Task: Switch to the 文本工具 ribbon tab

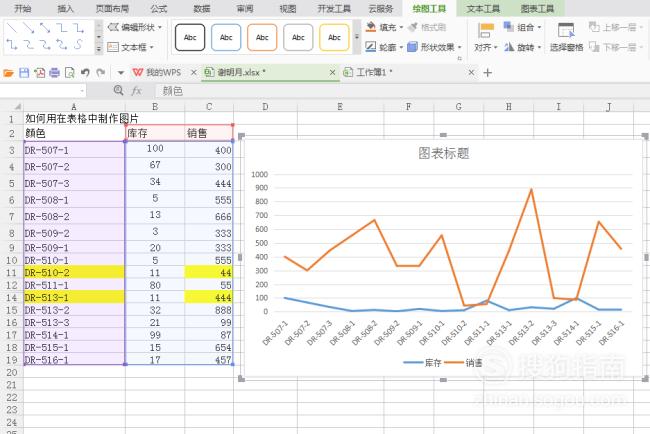Action: click(483, 8)
